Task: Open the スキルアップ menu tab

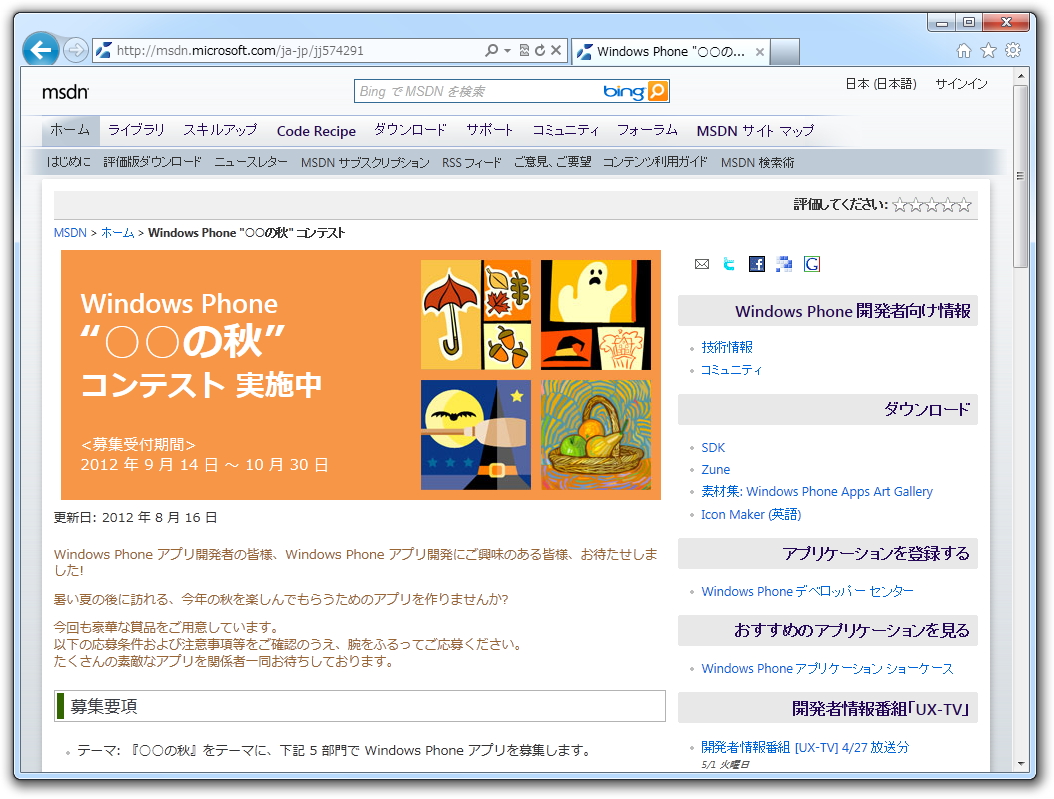Action: (220, 130)
